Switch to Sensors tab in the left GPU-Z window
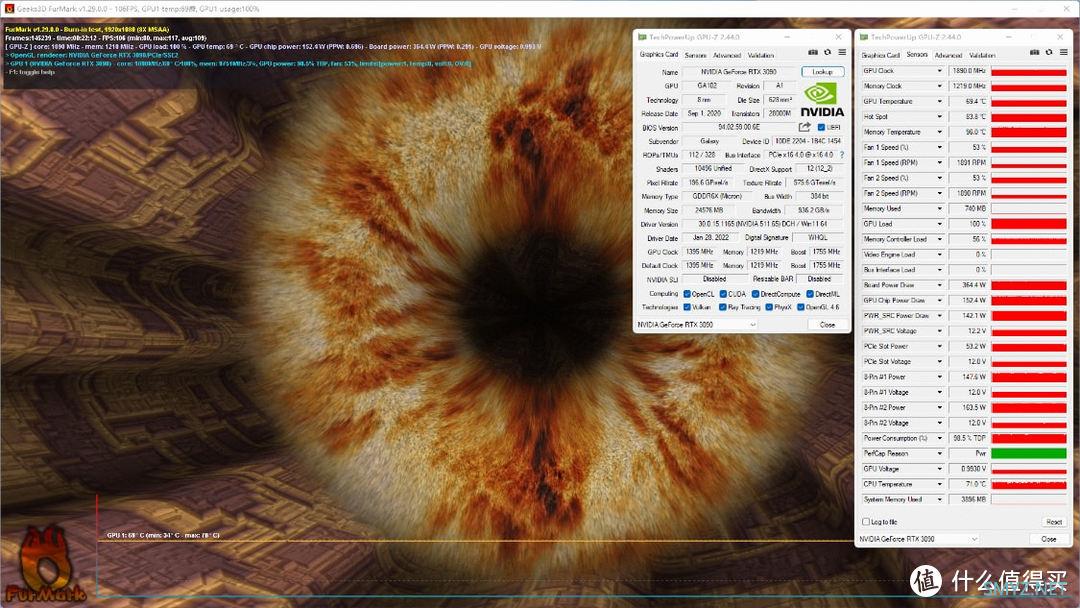Viewport: 1080px width, 608px height. click(696, 55)
